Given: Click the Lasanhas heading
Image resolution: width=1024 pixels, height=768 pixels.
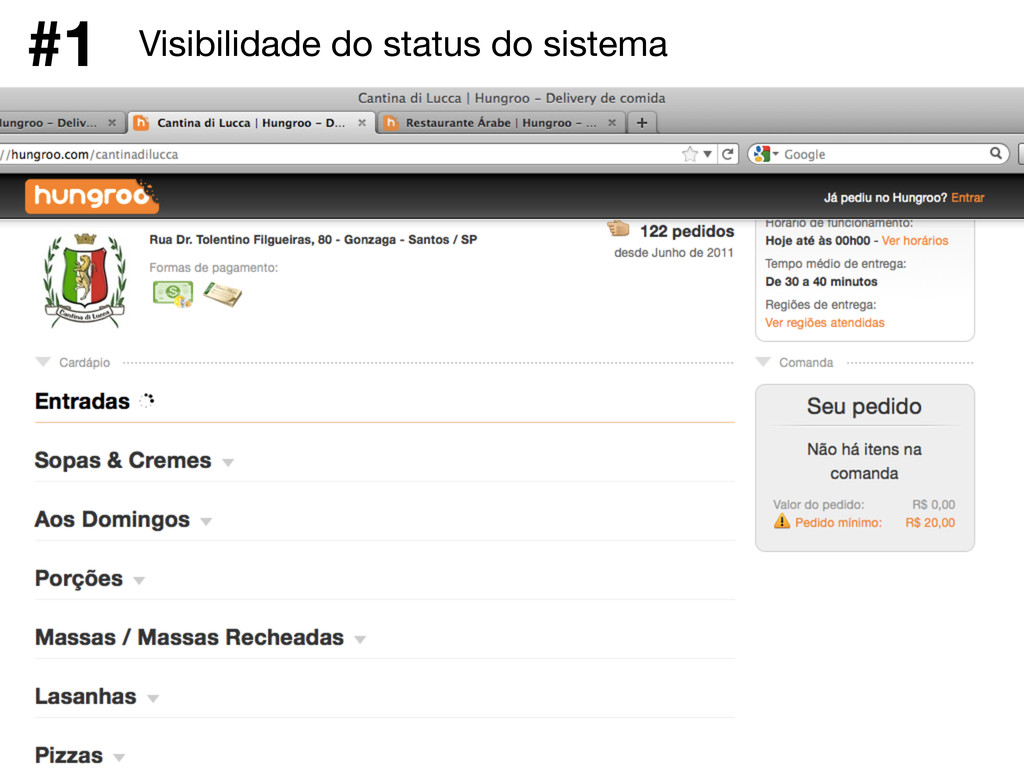Looking at the screenshot, I should [x=86, y=696].
